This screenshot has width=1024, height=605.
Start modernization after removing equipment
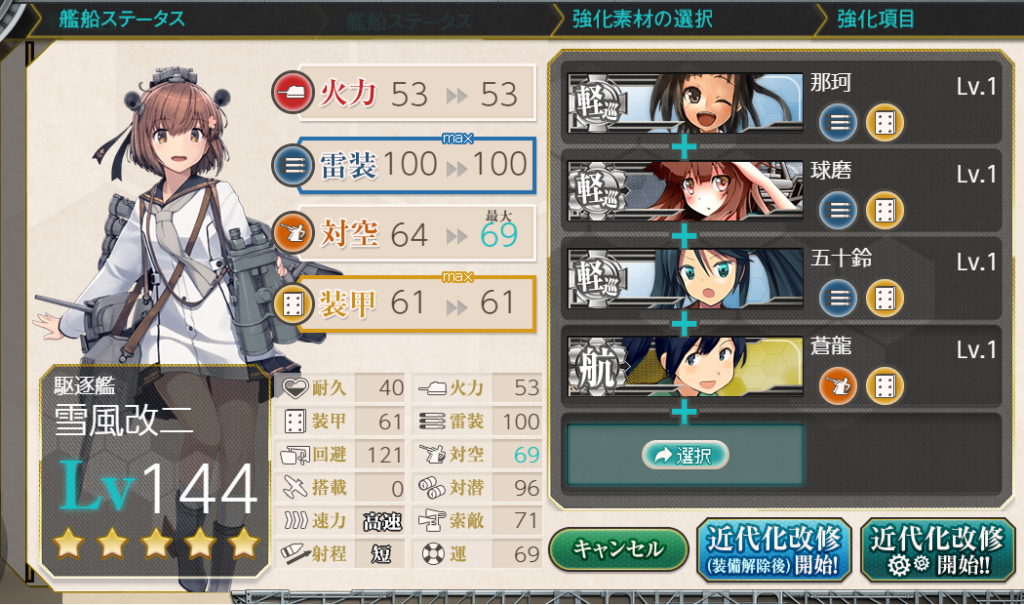pos(774,549)
